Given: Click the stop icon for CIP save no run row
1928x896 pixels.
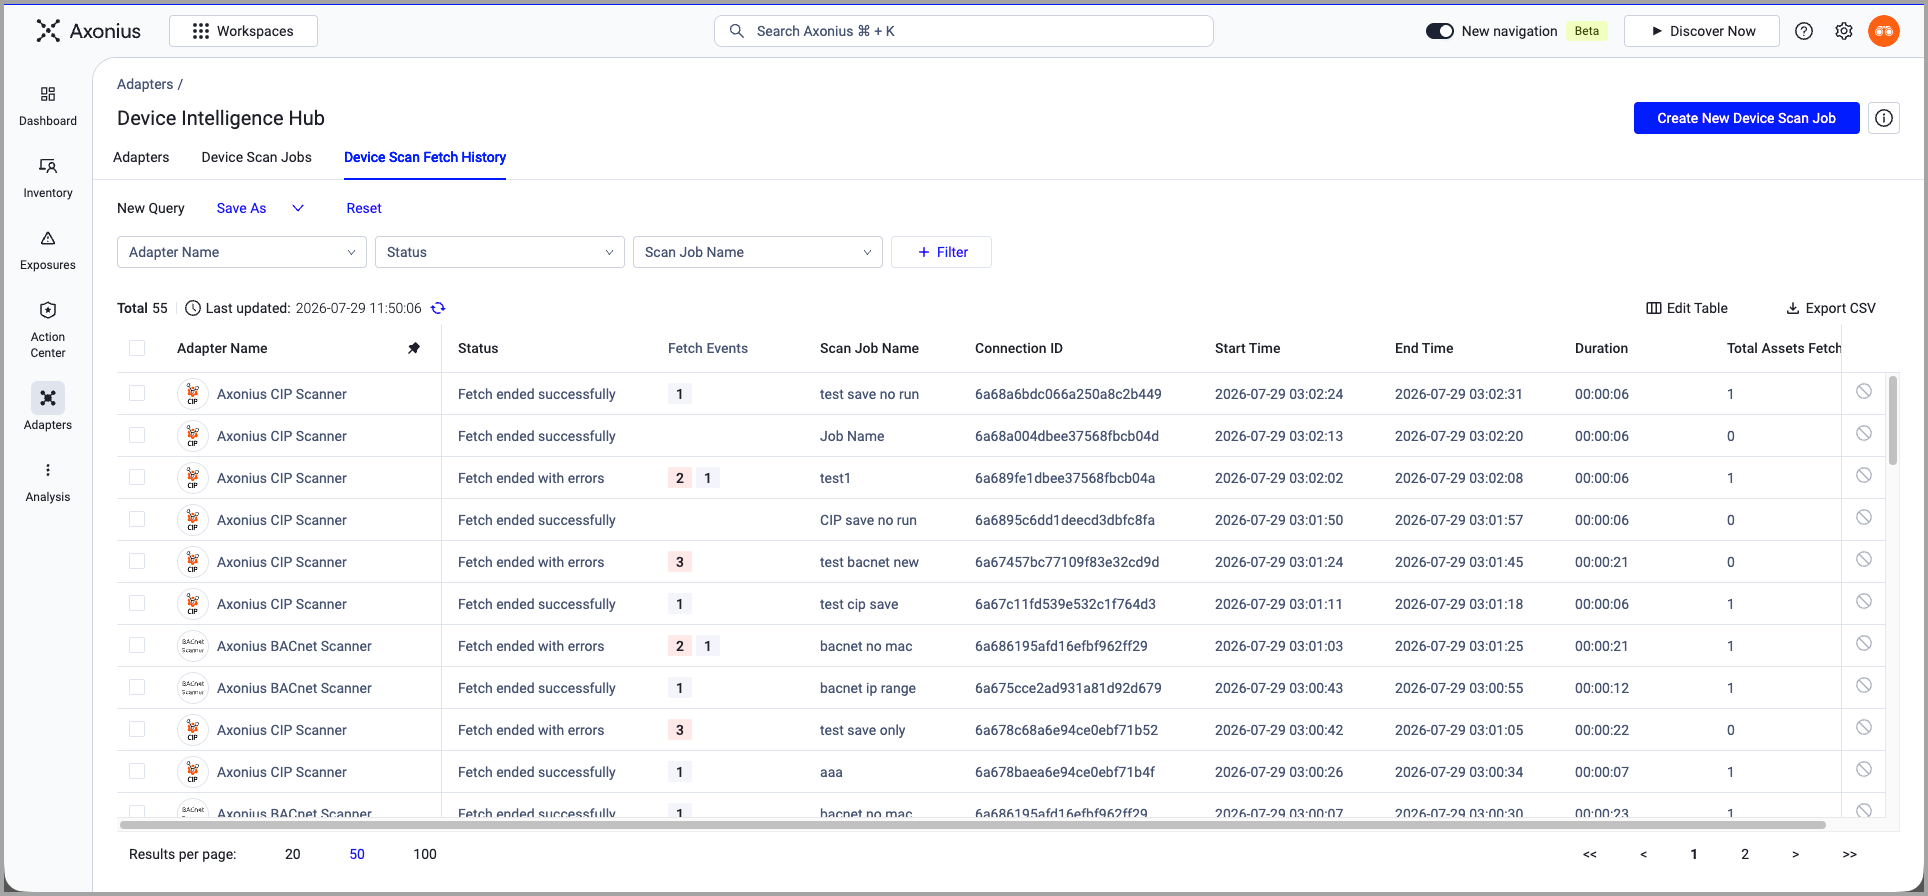Looking at the screenshot, I should [1864, 517].
